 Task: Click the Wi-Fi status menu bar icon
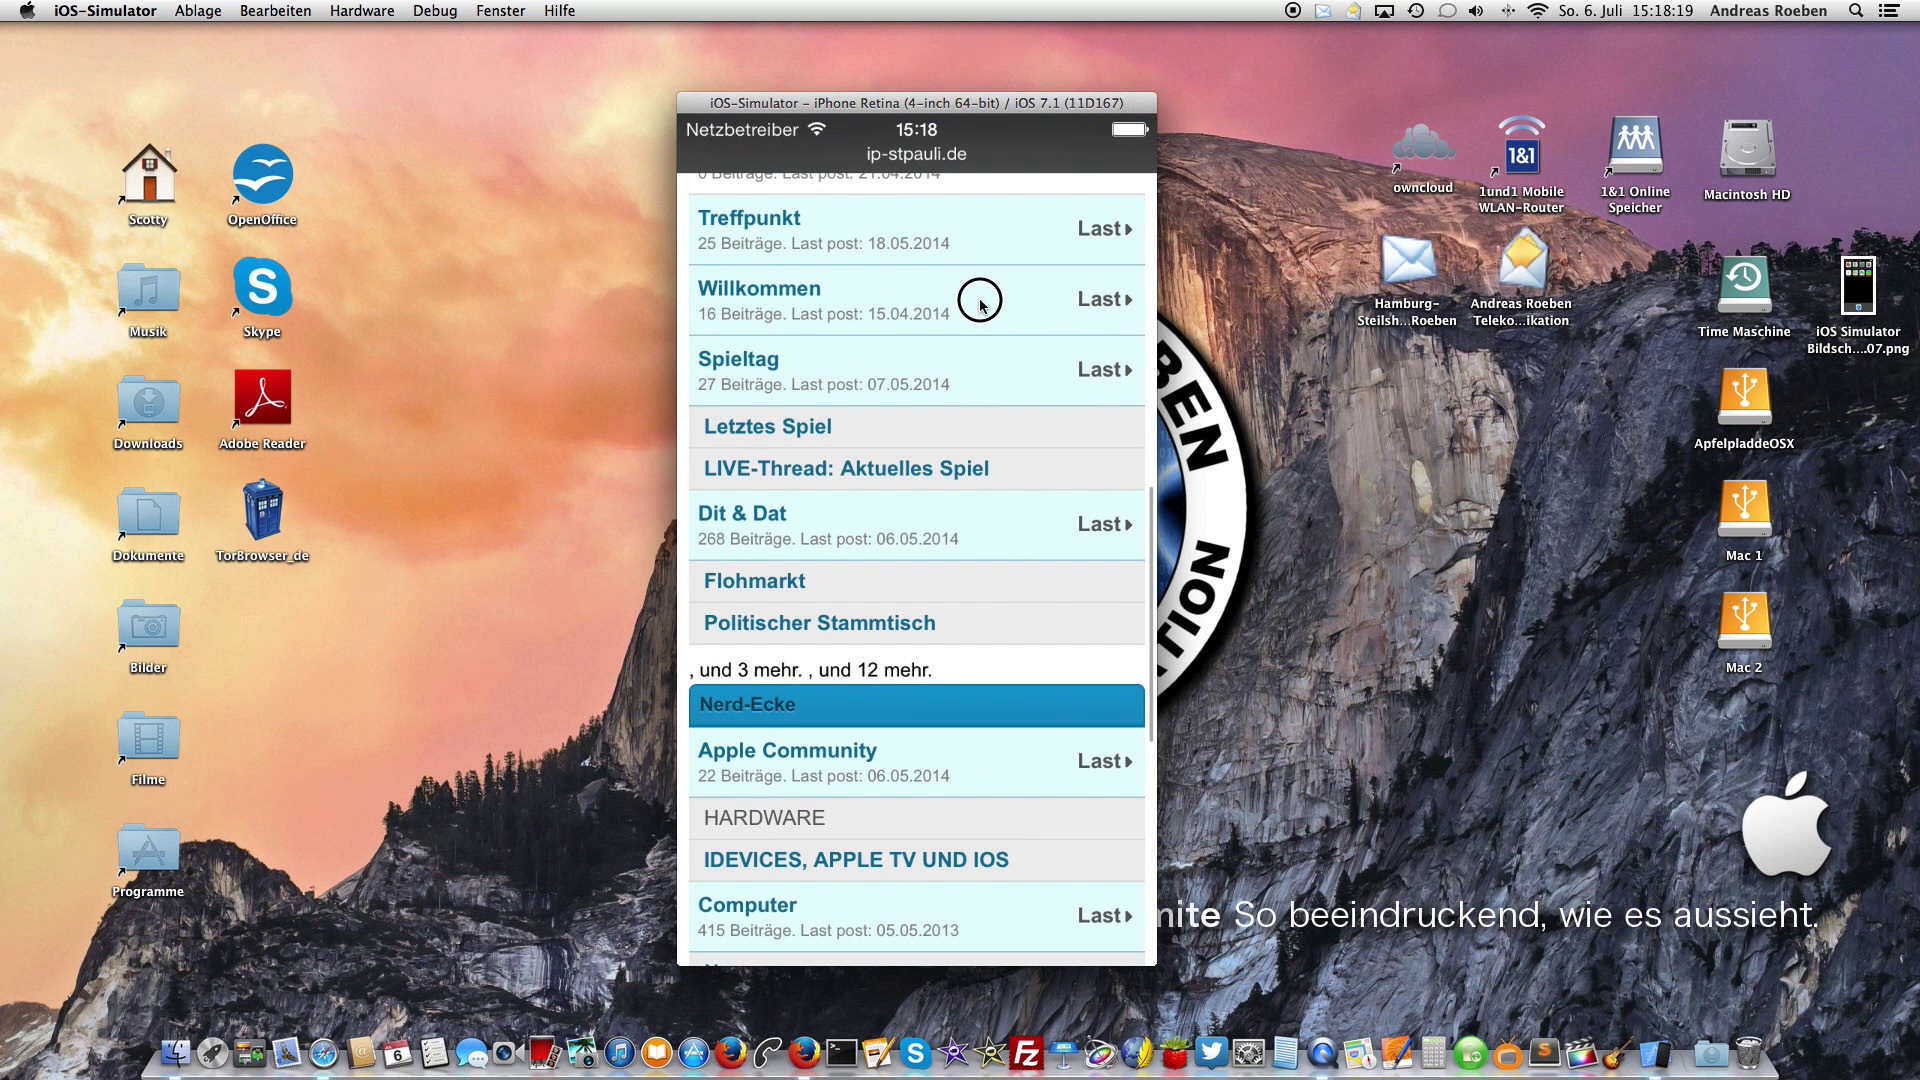[x=1538, y=11]
